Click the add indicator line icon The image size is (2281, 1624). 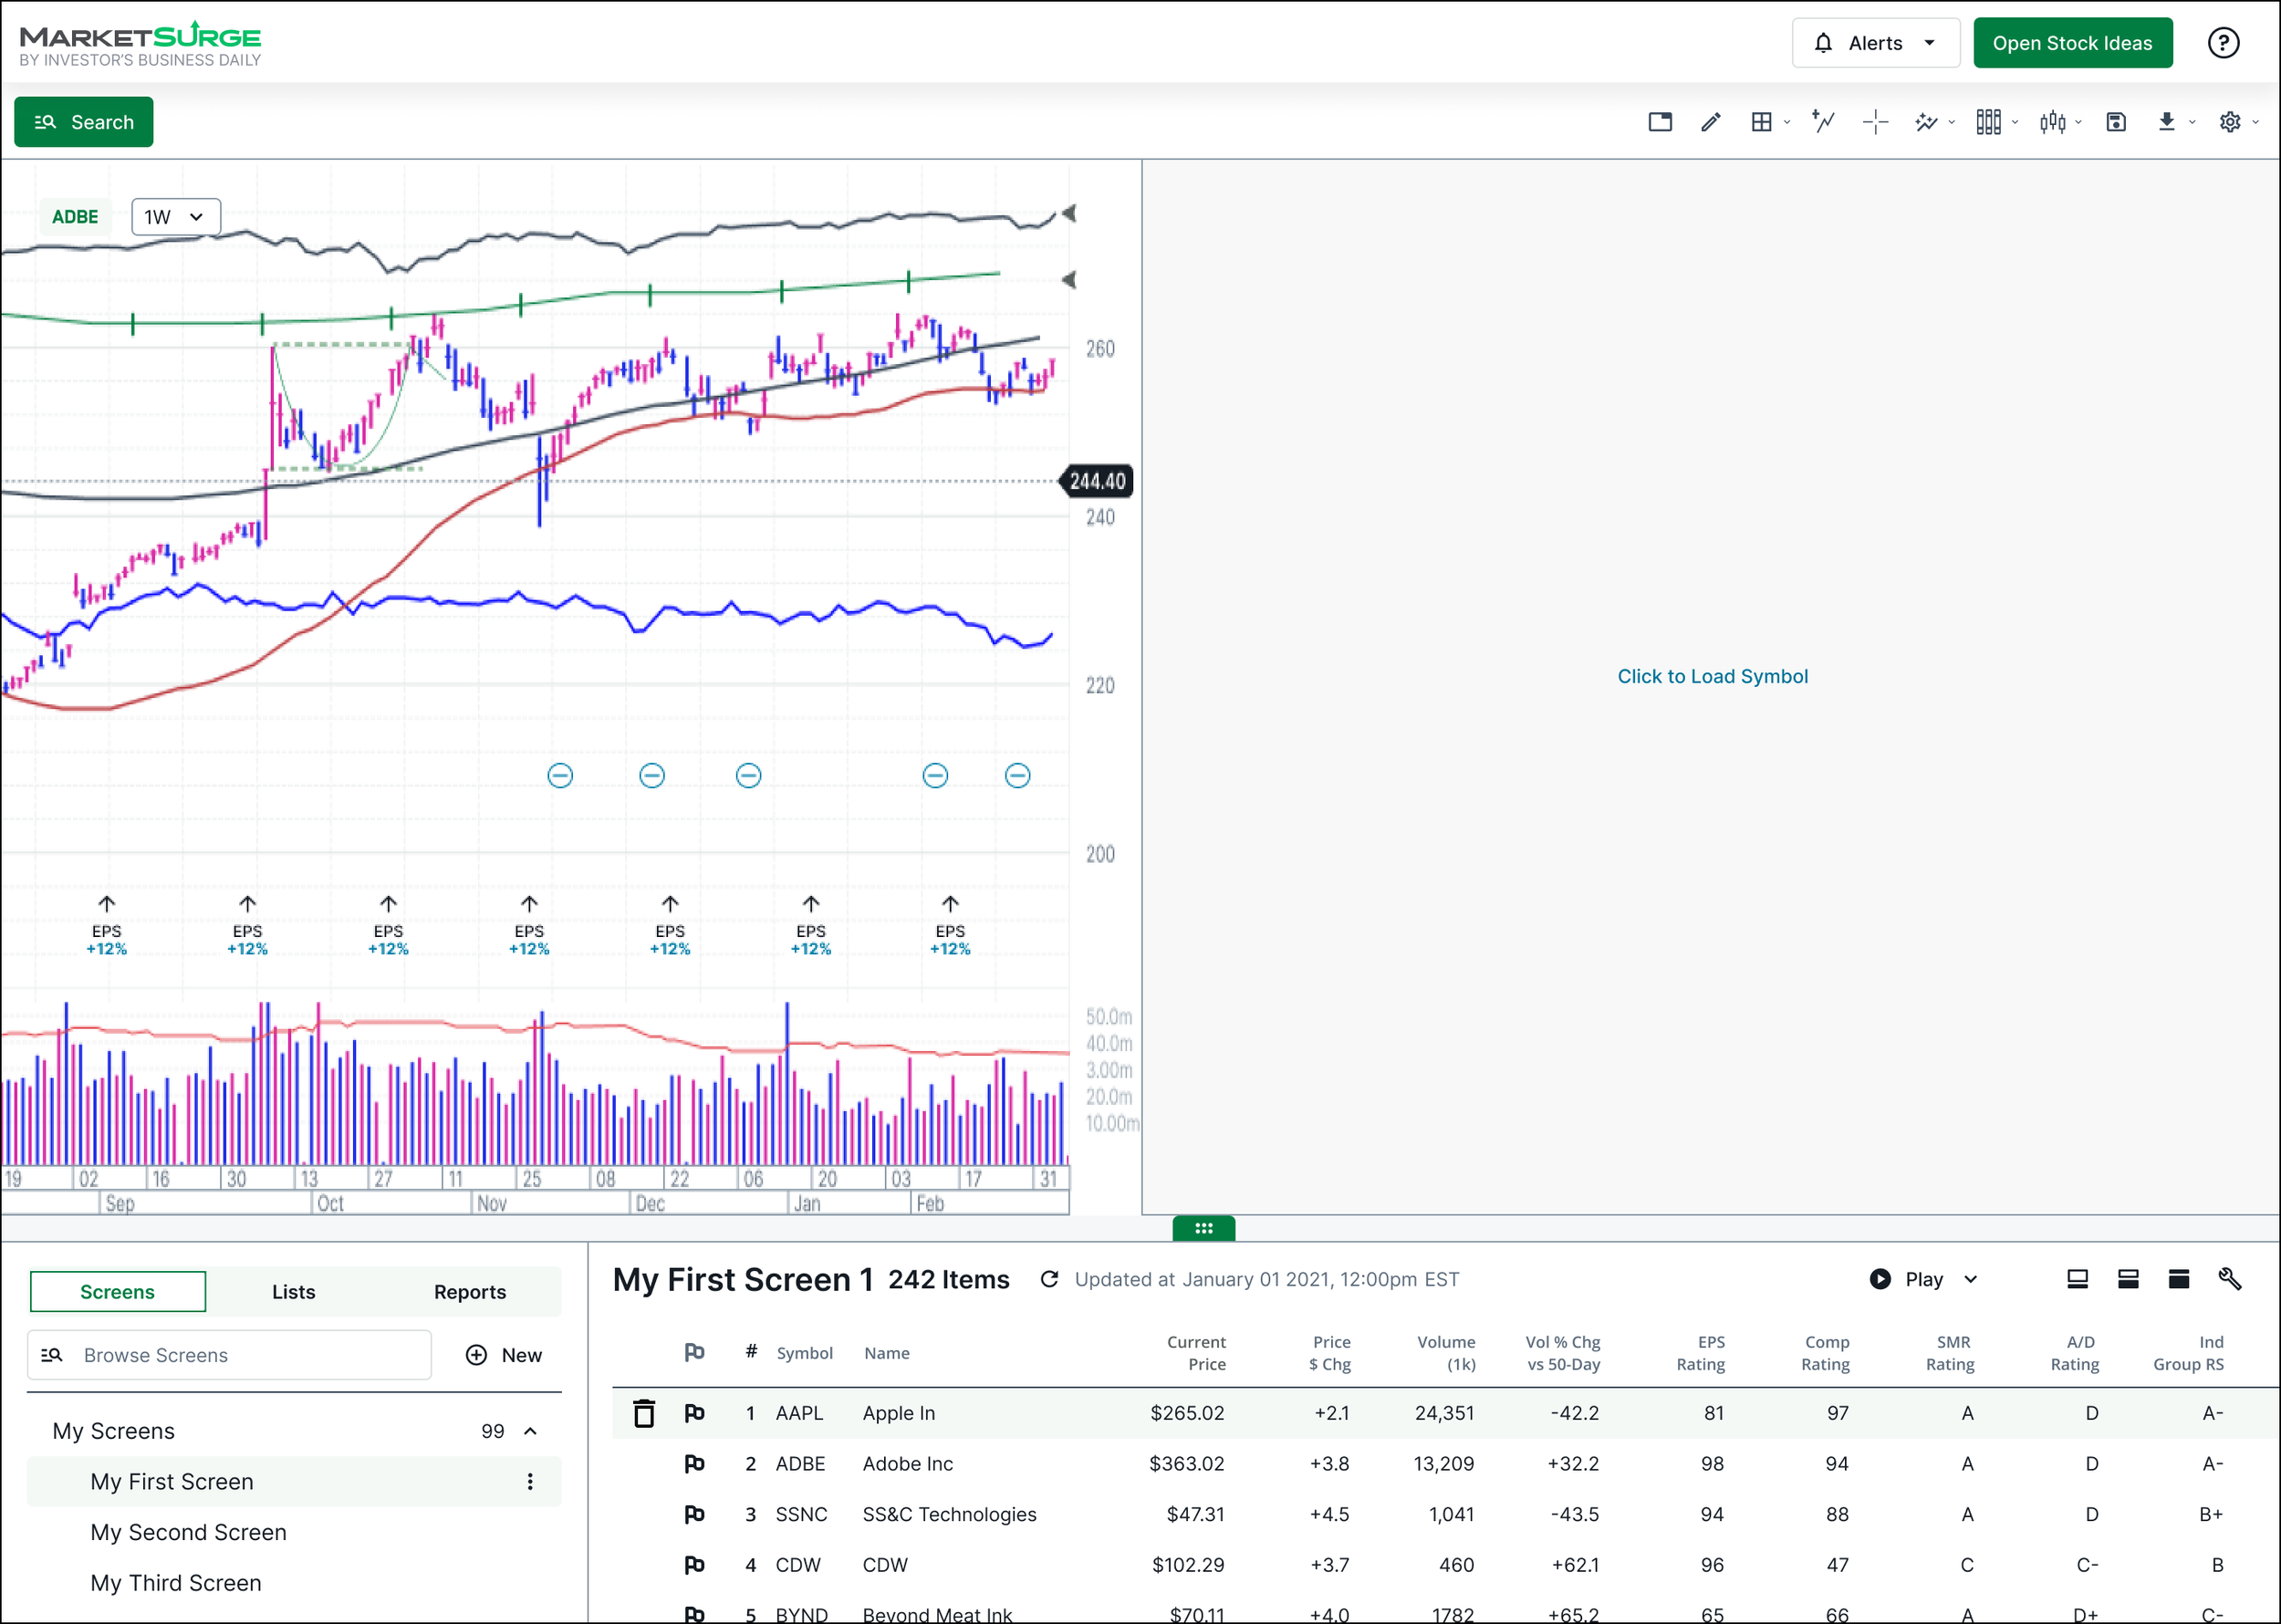[x=1824, y=122]
